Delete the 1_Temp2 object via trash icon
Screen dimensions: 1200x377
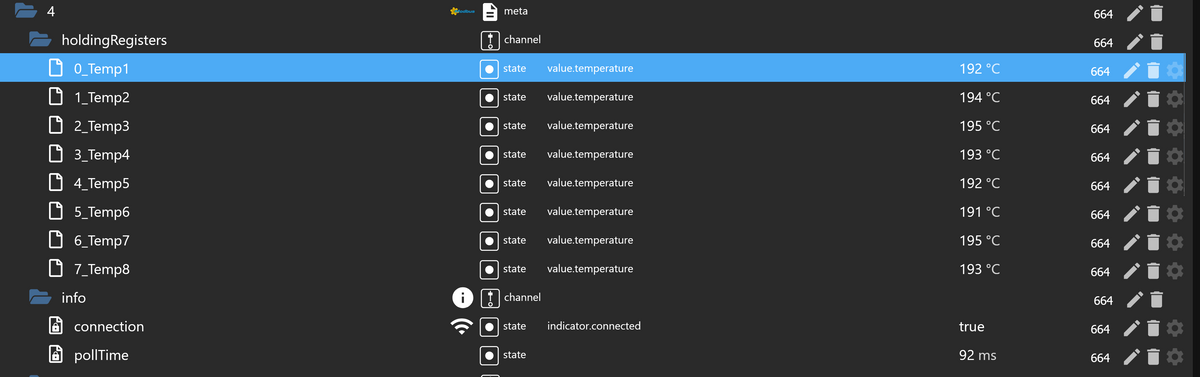tap(1153, 99)
